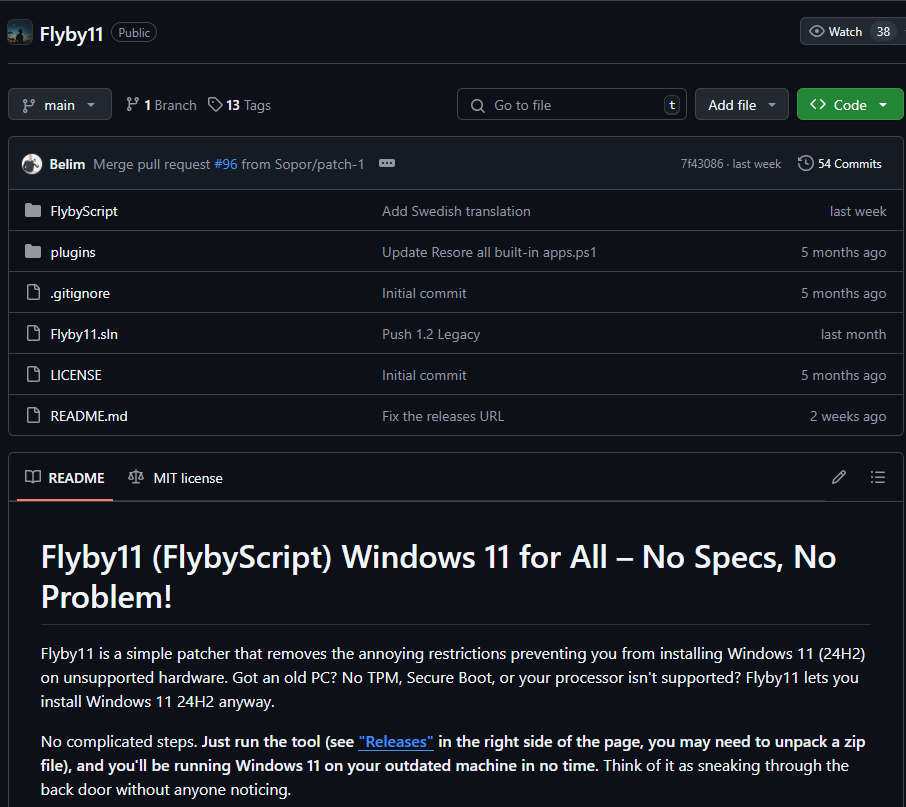Click the branch icon in the main selector
This screenshot has height=807, width=906.
[x=28, y=105]
